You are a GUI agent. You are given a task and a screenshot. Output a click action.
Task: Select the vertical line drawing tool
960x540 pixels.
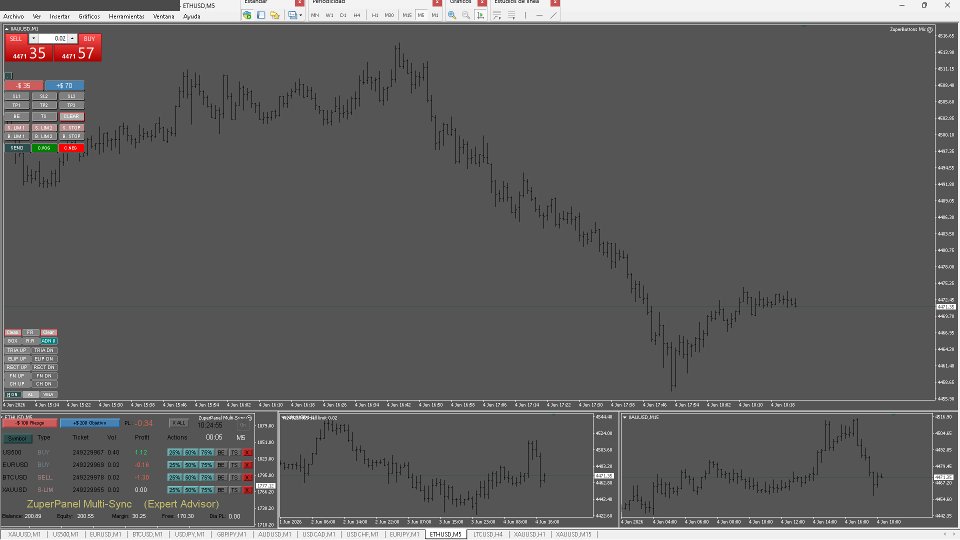click(525, 15)
